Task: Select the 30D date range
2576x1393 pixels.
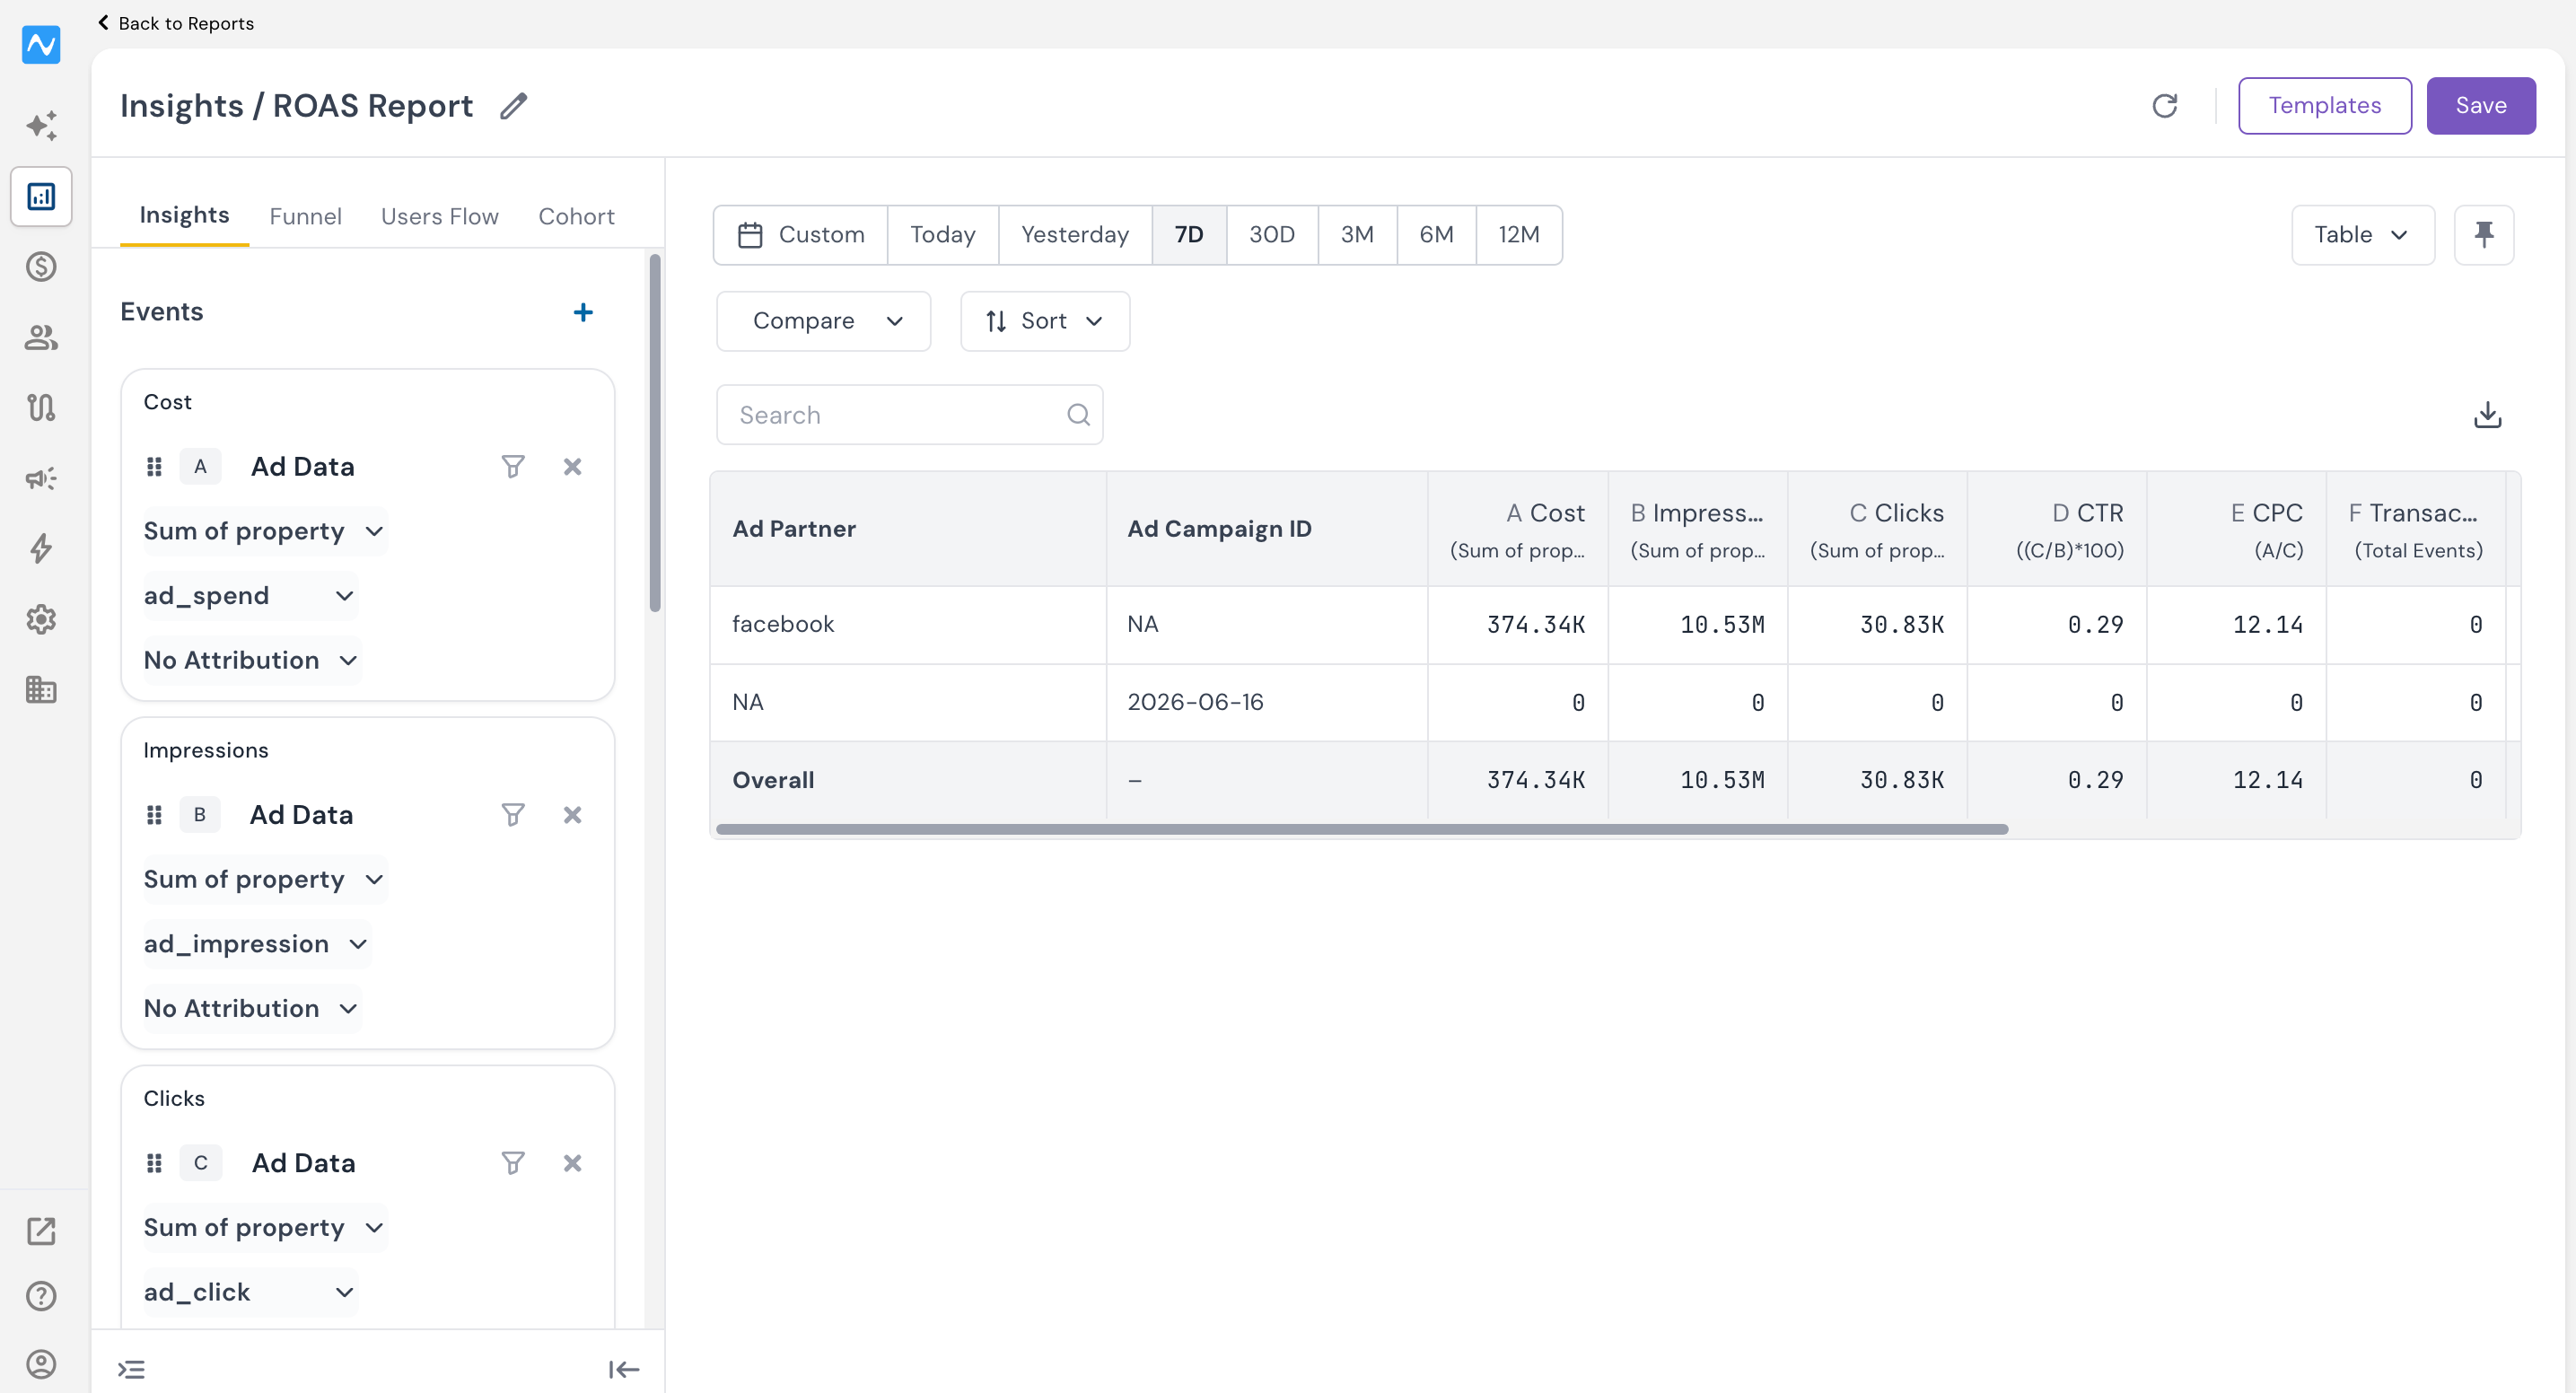Action: [x=1272, y=235]
